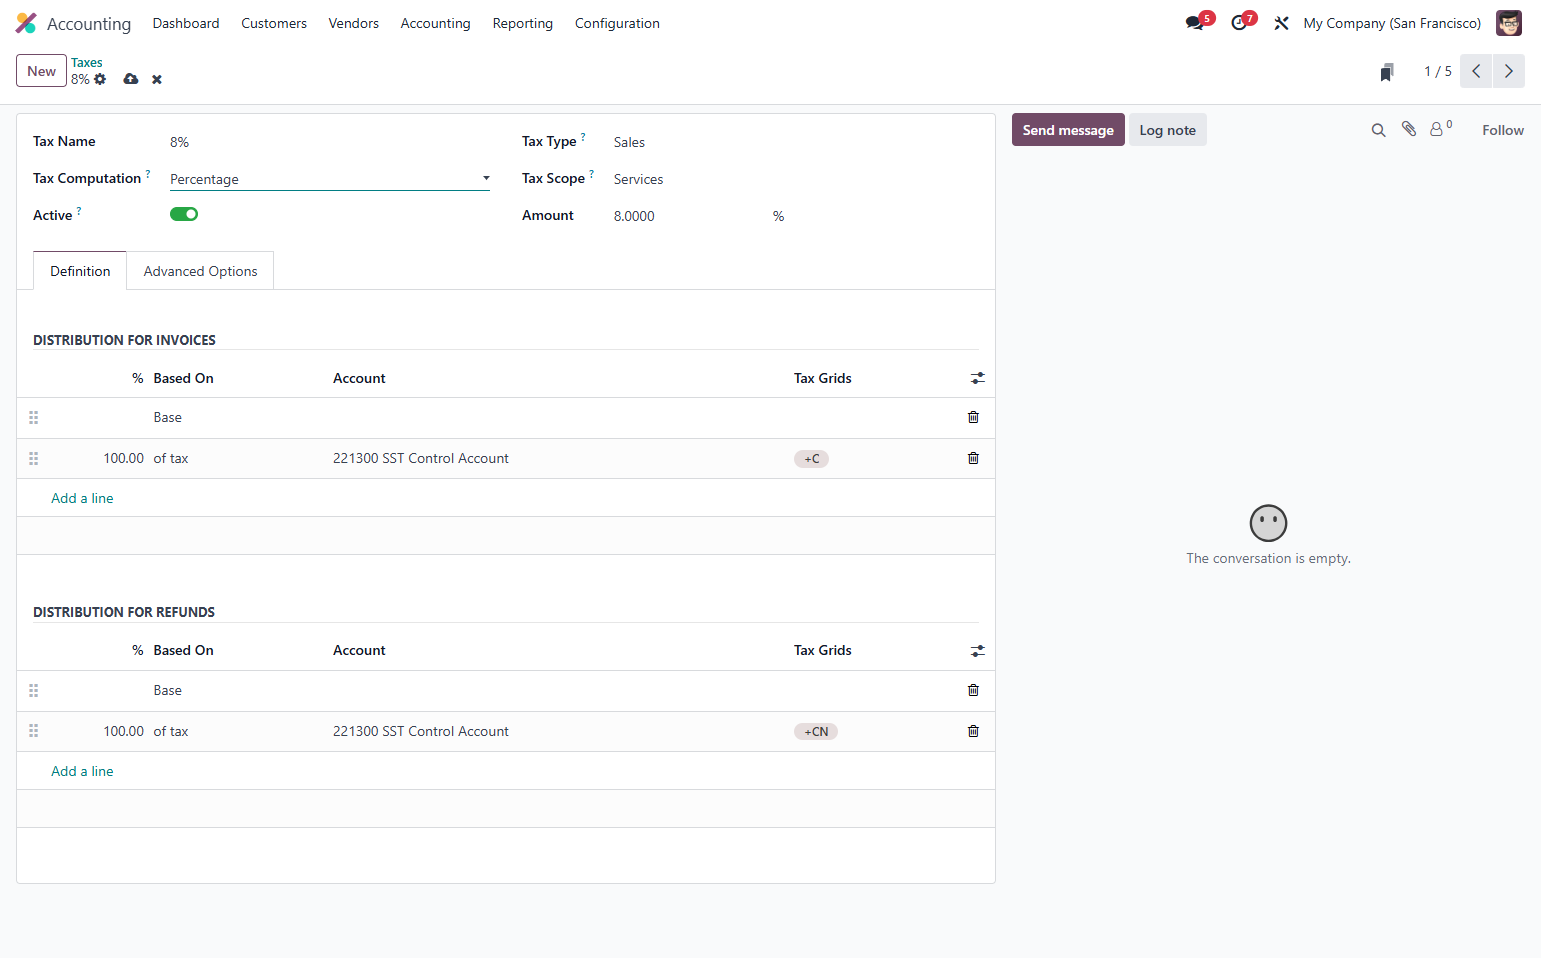
Task: Open refund distribution column options icon
Action: (977, 651)
